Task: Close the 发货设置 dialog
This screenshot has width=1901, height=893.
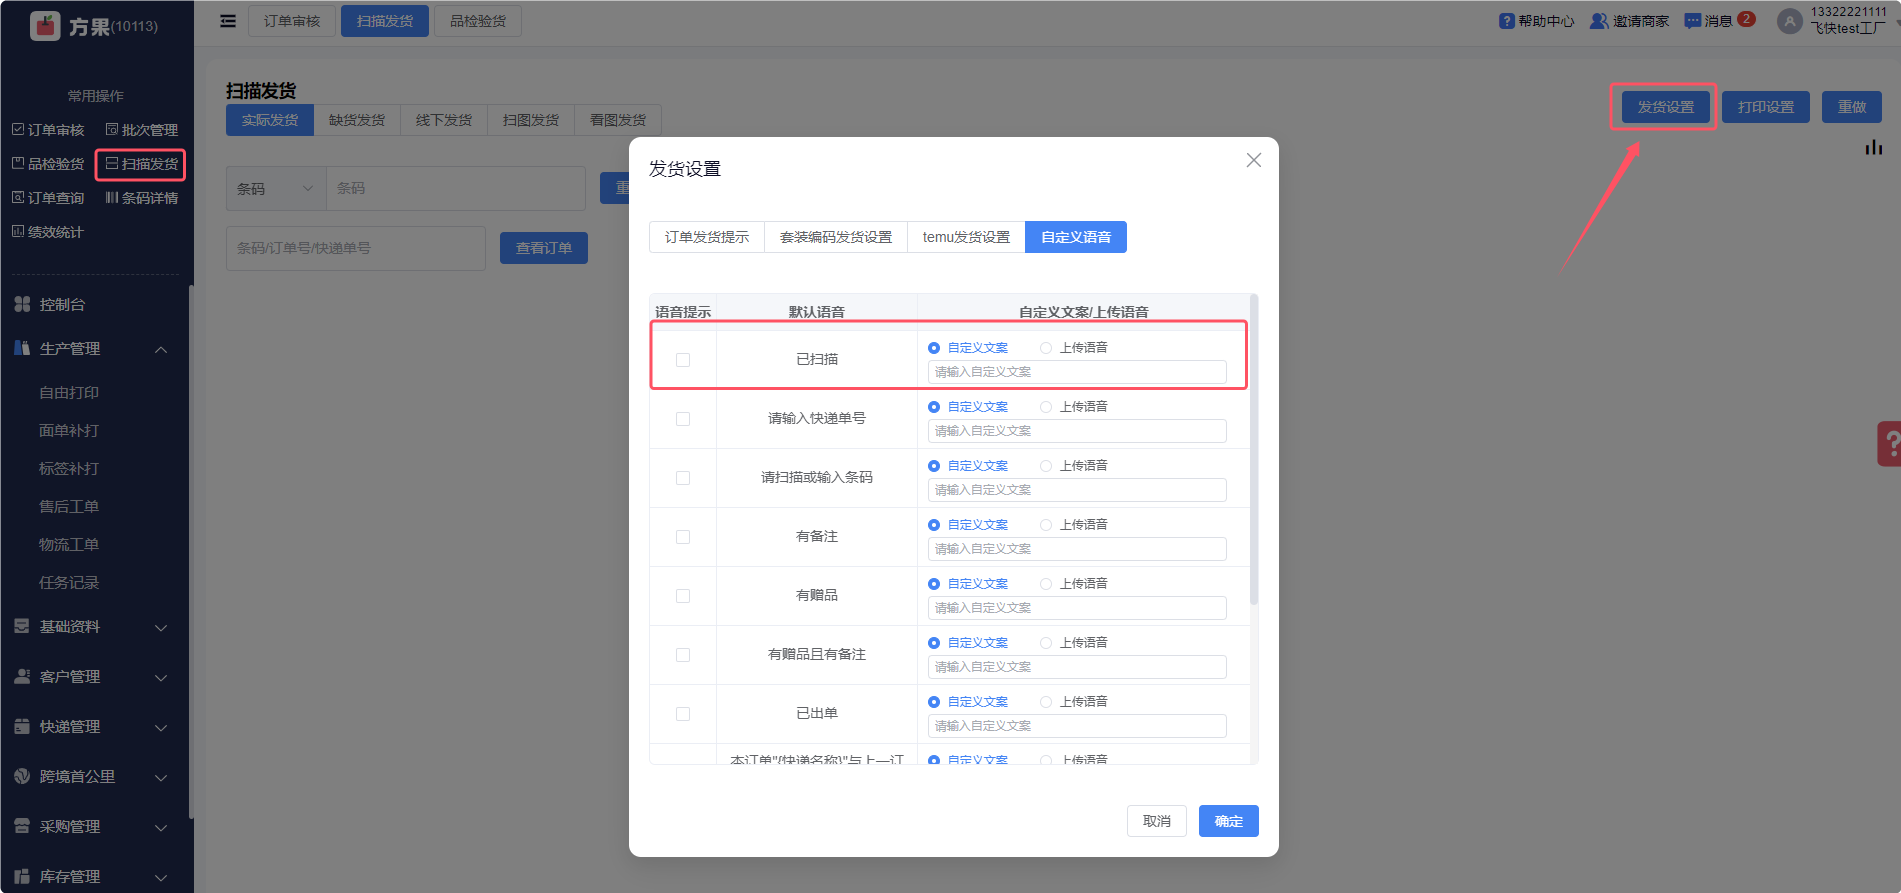Action: point(1253,160)
